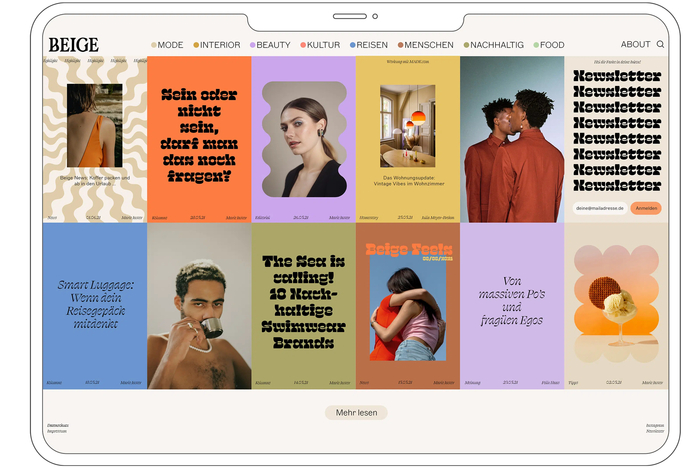Open the NACHHALTIG category
This screenshot has height=467, width=700.
[496, 45]
